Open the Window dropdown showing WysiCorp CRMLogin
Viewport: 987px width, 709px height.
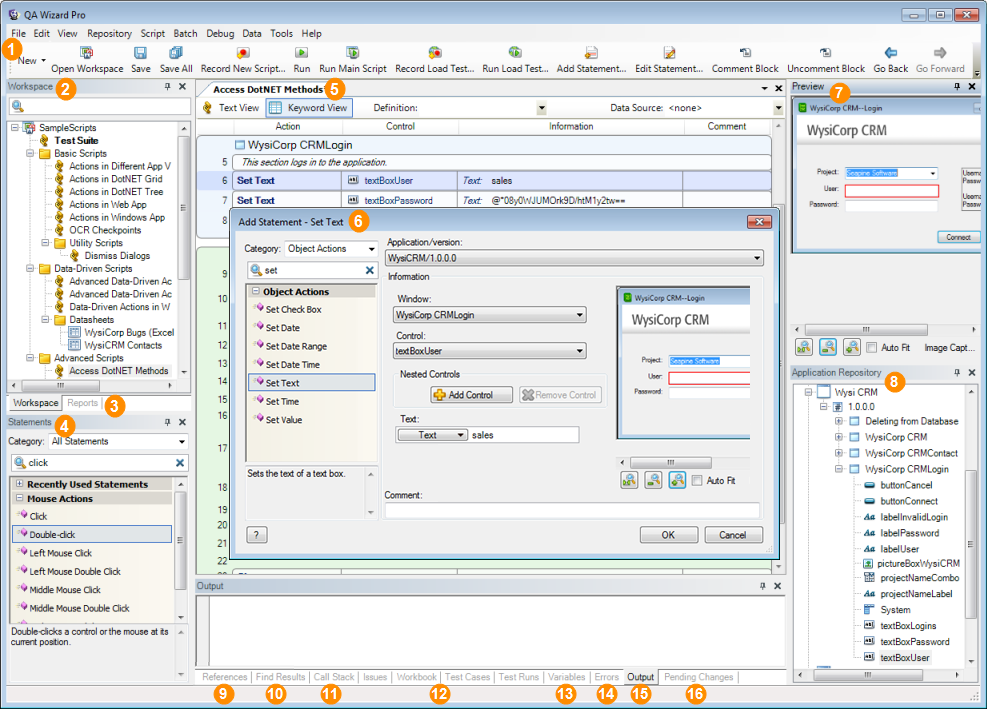[490, 316]
